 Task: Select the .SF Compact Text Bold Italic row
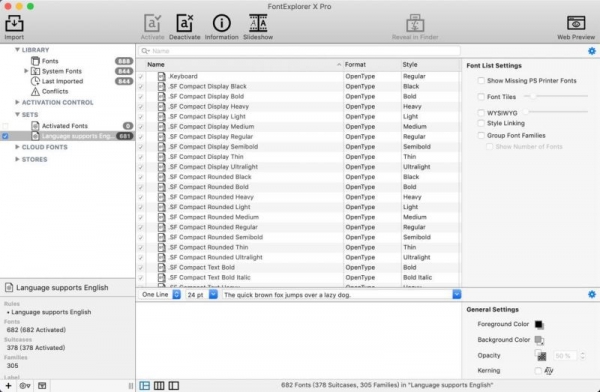(x=298, y=278)
